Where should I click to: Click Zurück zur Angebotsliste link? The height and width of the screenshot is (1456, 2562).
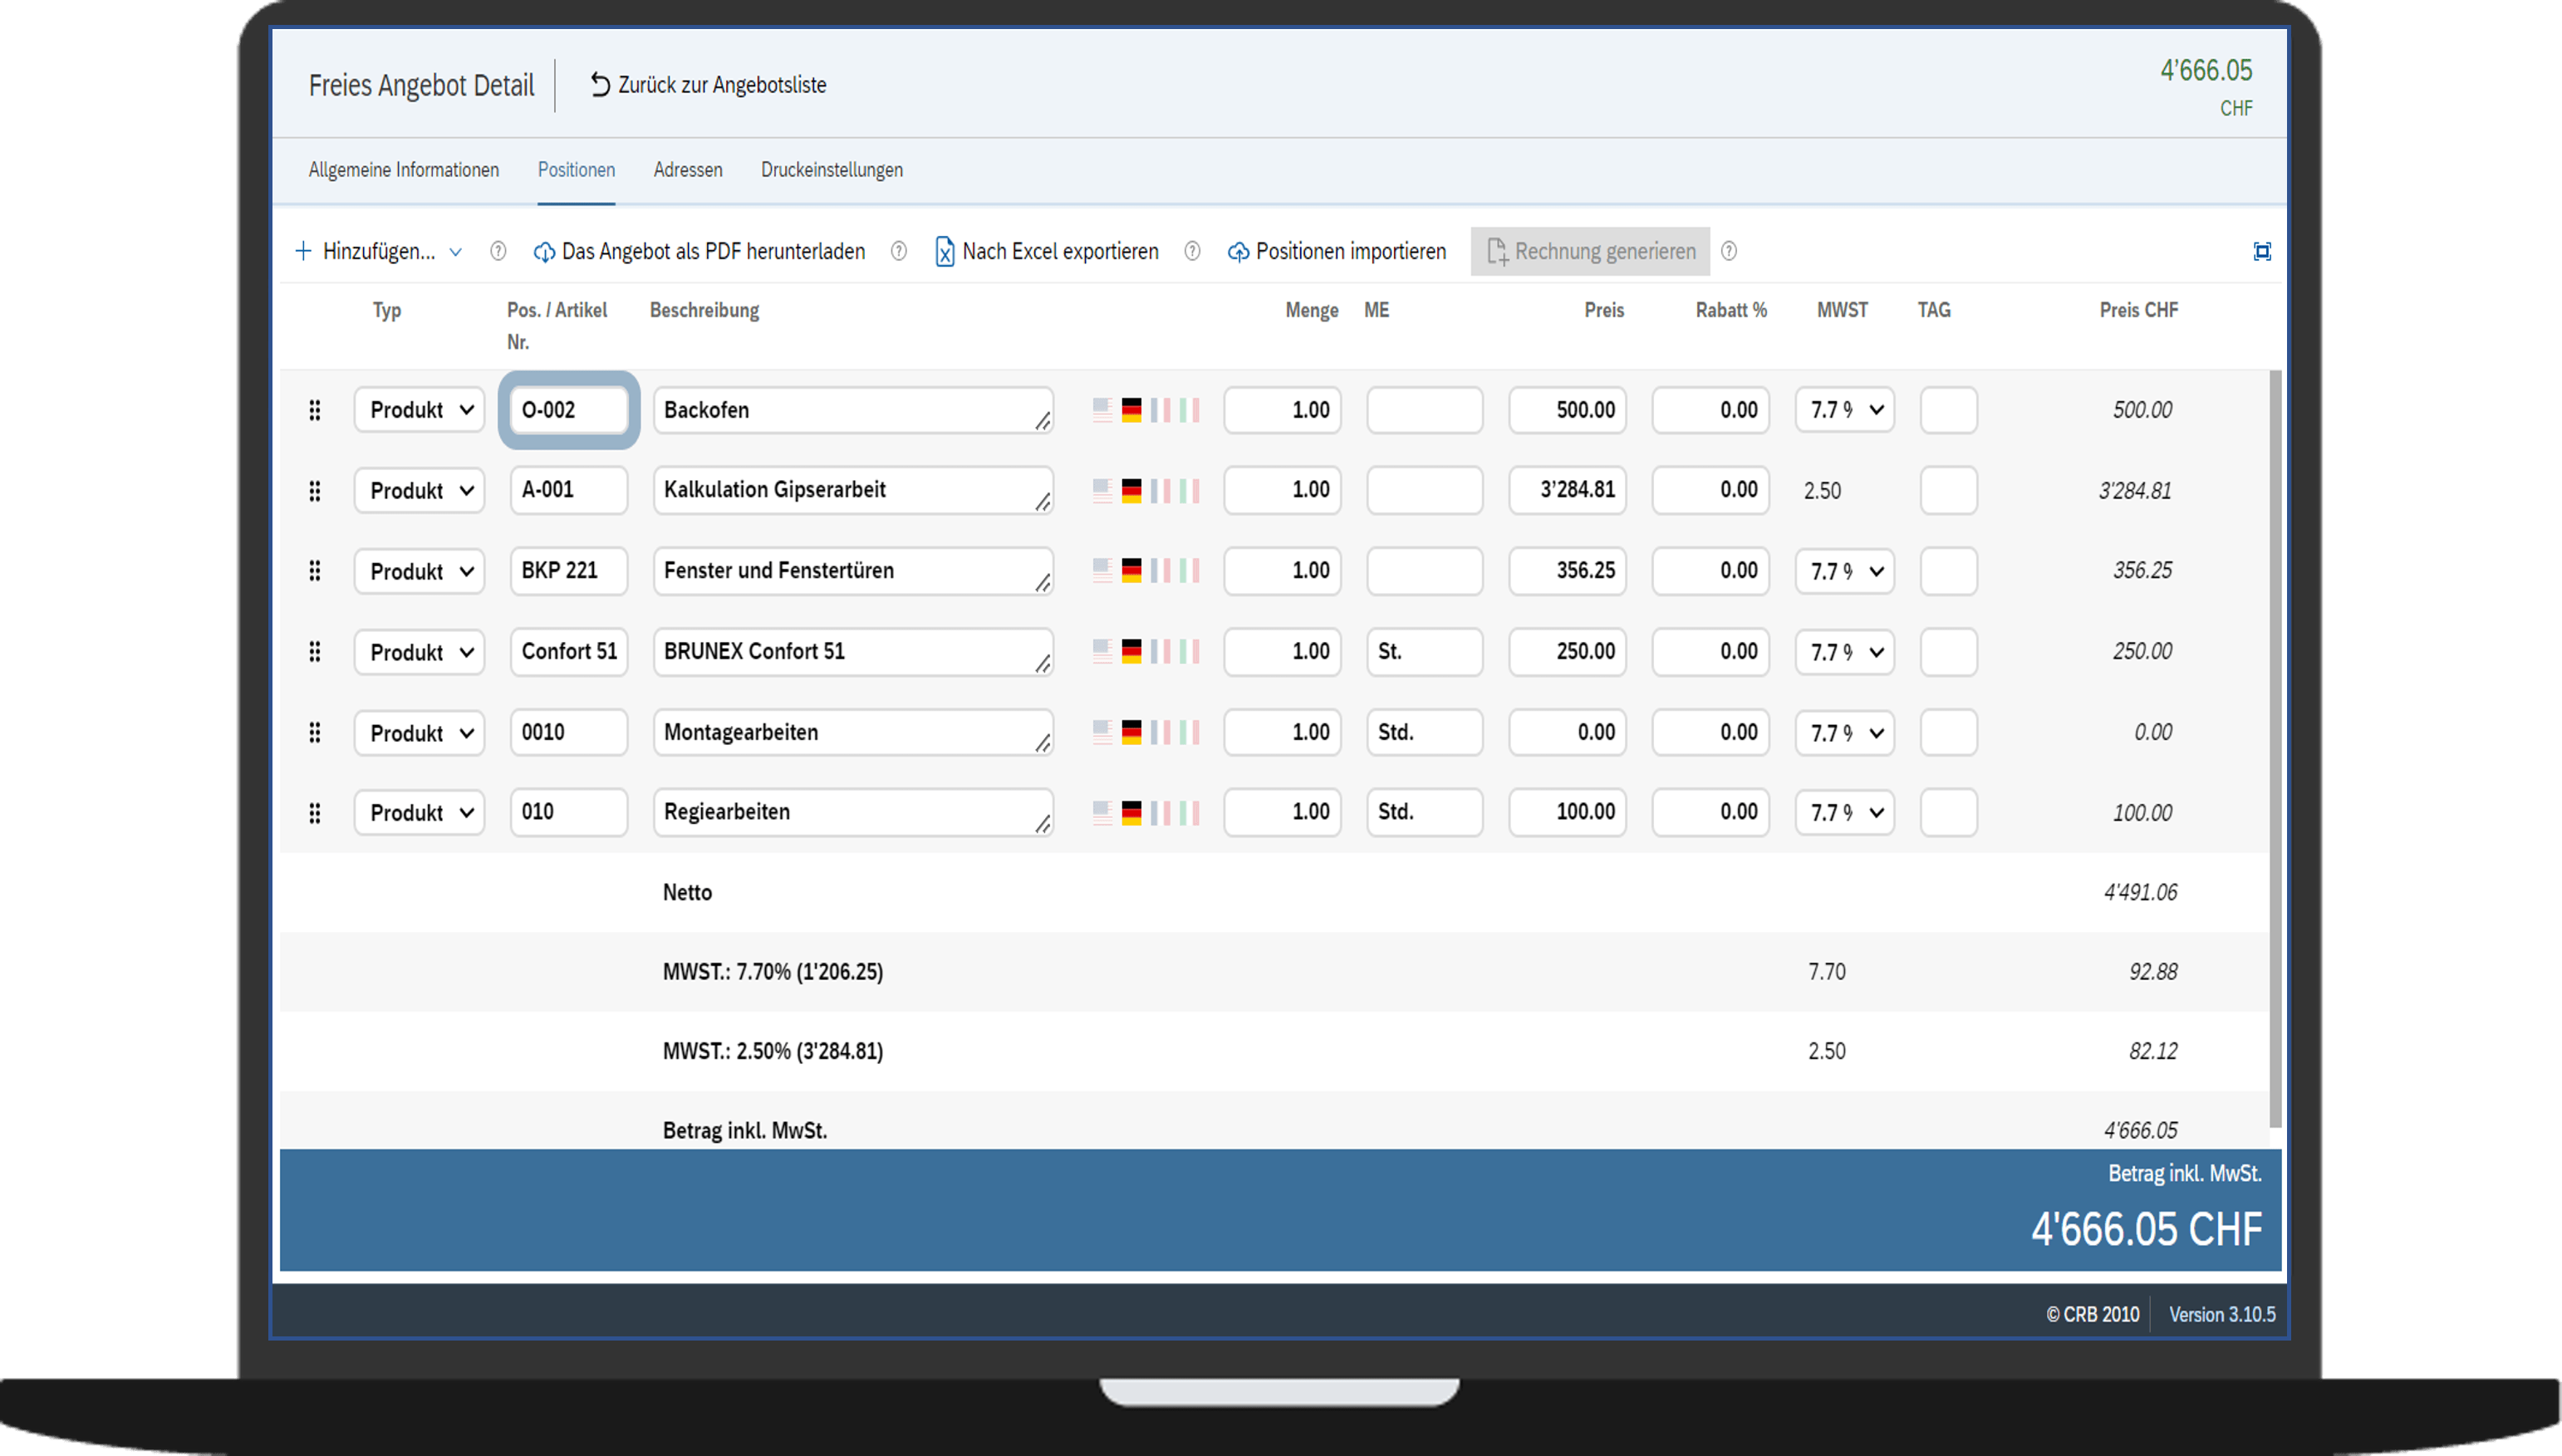(x=708, y=85)
